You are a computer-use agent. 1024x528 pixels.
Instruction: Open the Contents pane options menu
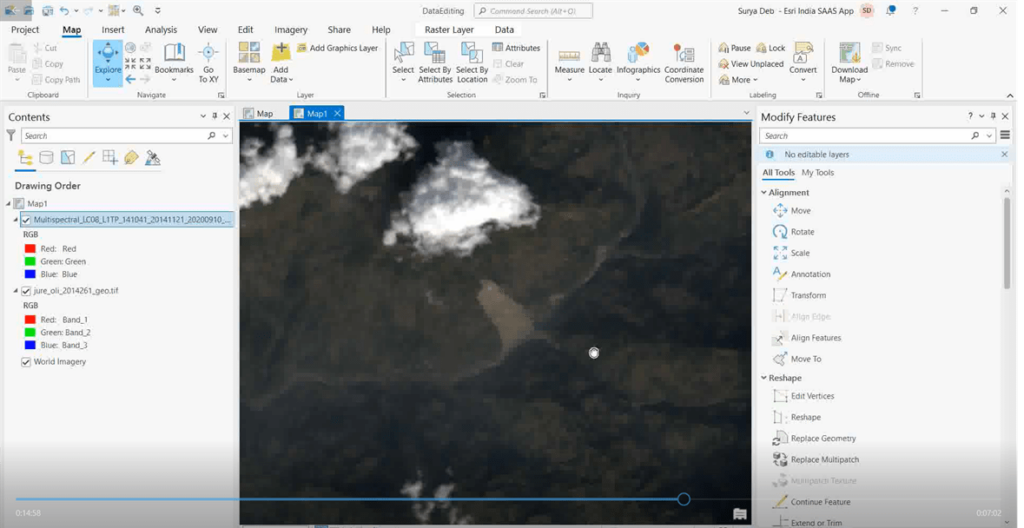(x=202, y=116)
